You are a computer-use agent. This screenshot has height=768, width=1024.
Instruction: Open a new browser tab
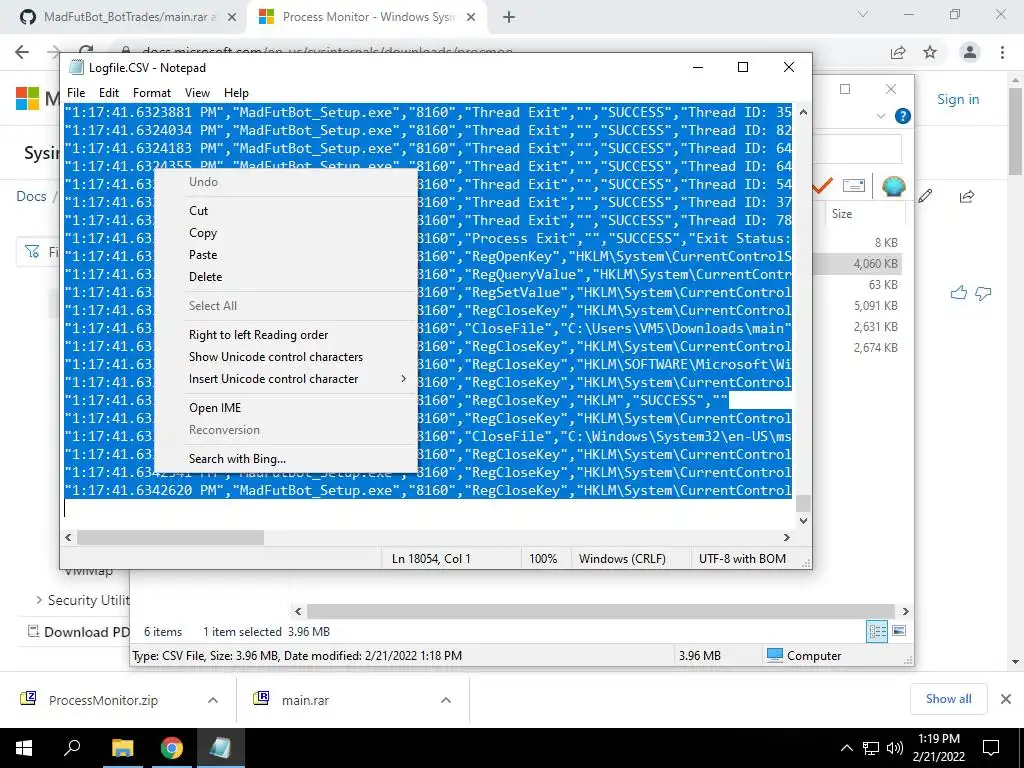[509, 18]
